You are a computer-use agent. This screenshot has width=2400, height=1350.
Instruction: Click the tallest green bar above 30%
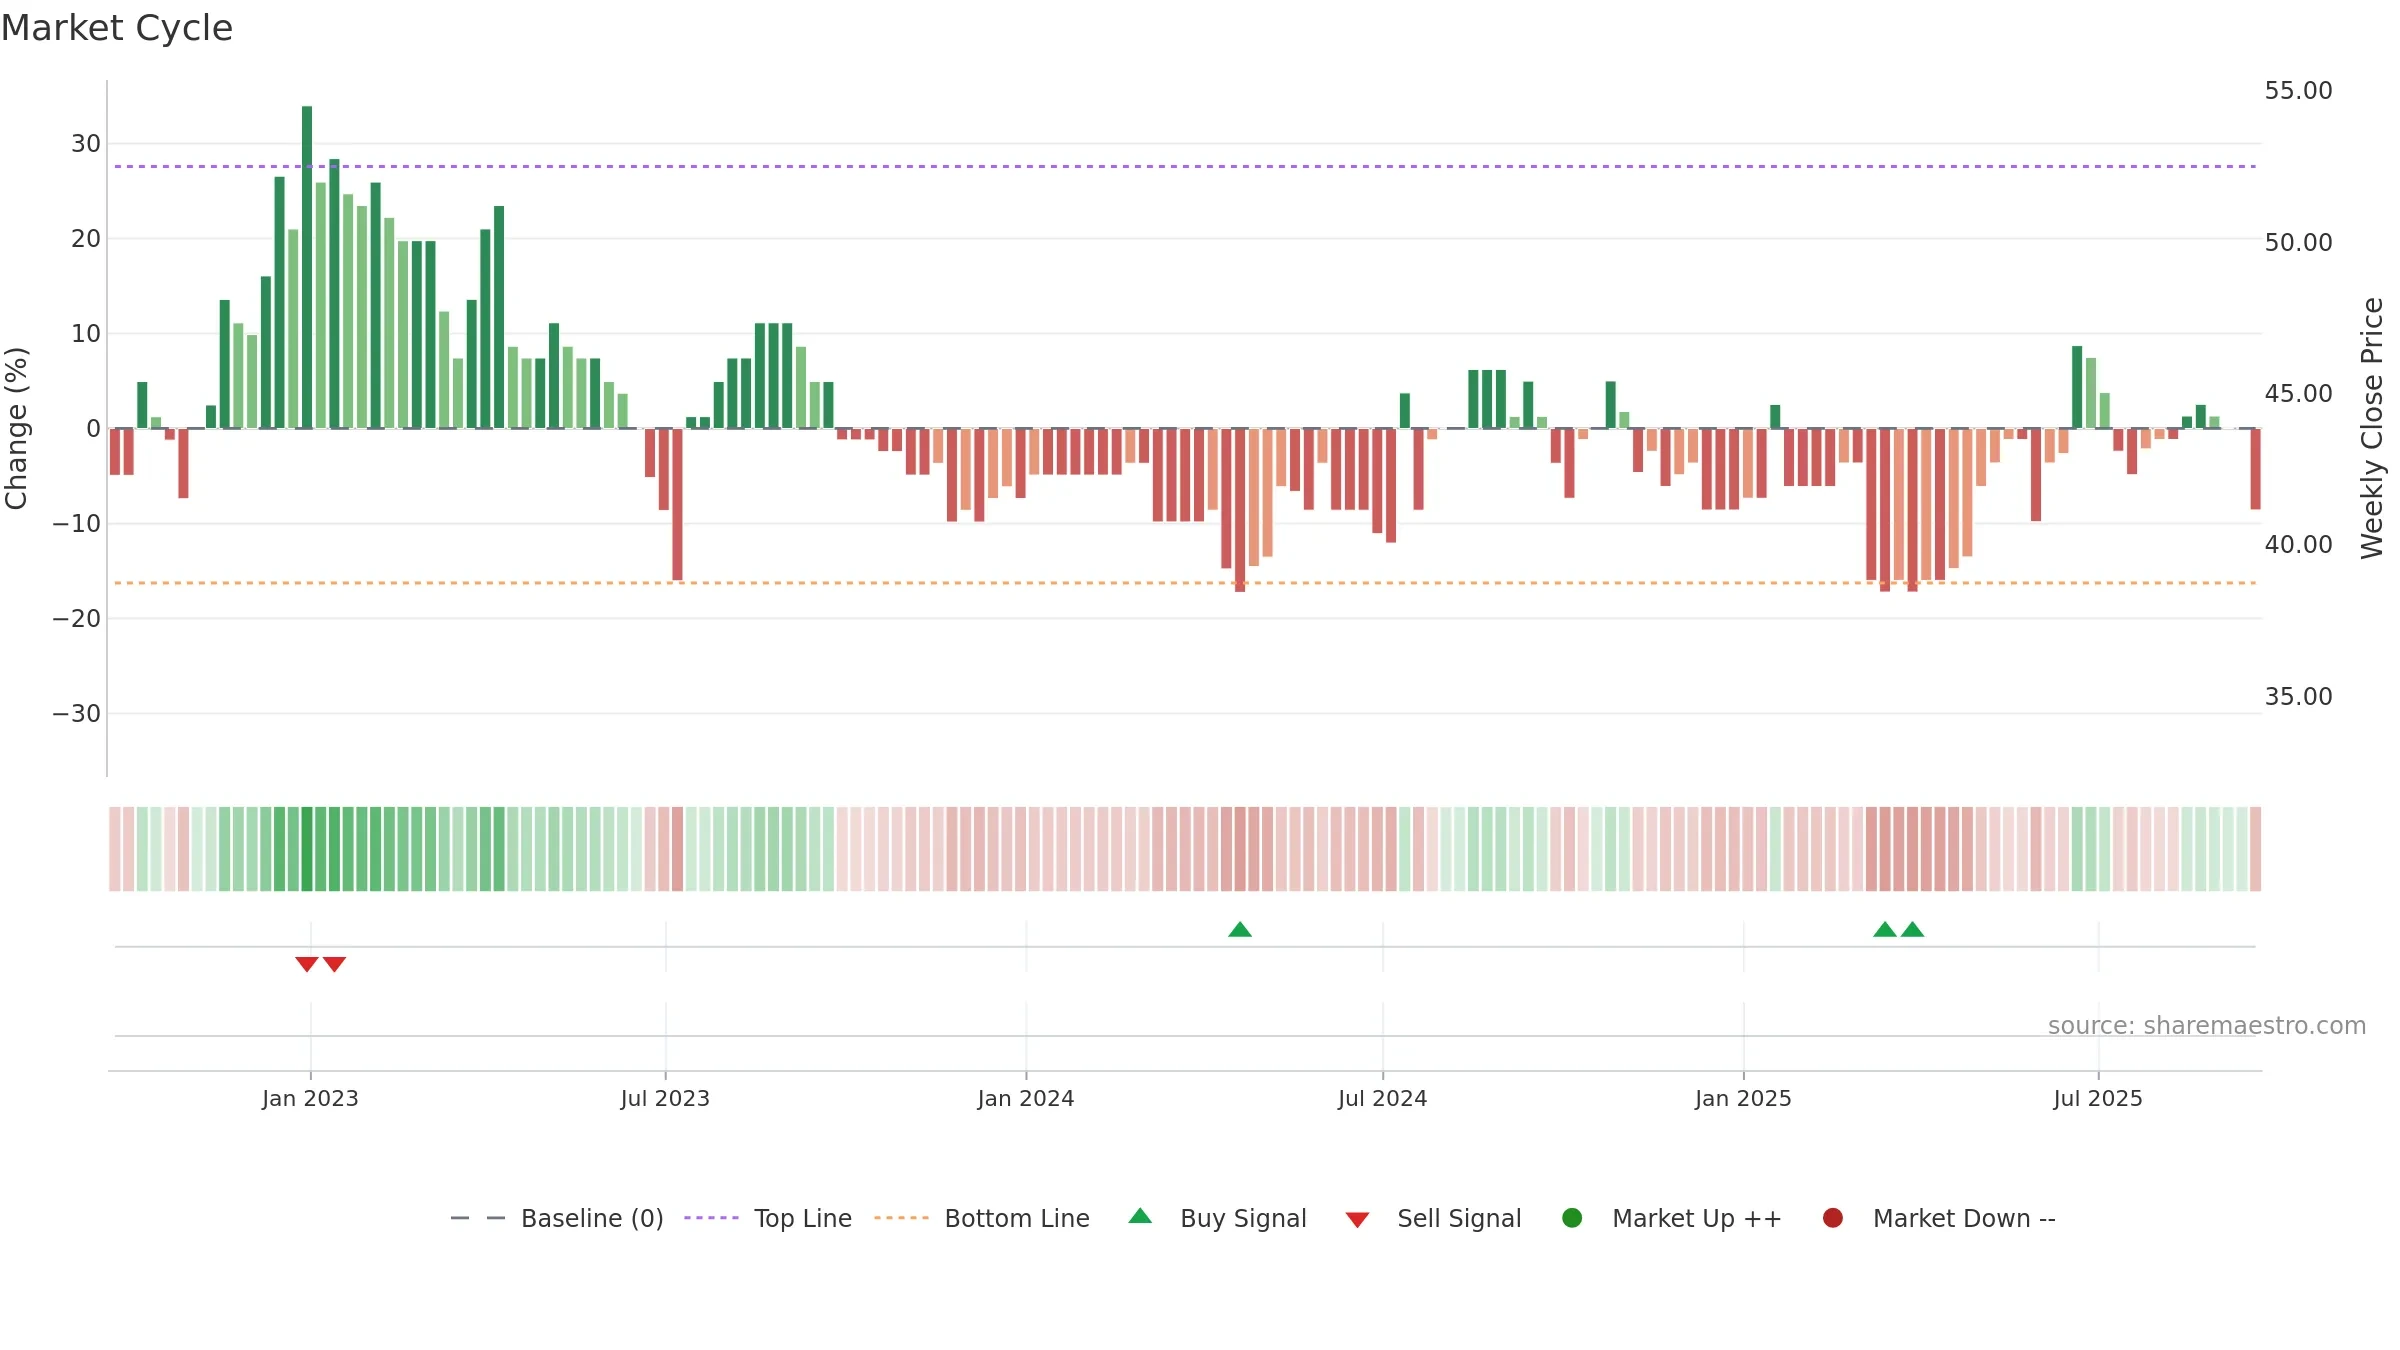coord(307,267)
